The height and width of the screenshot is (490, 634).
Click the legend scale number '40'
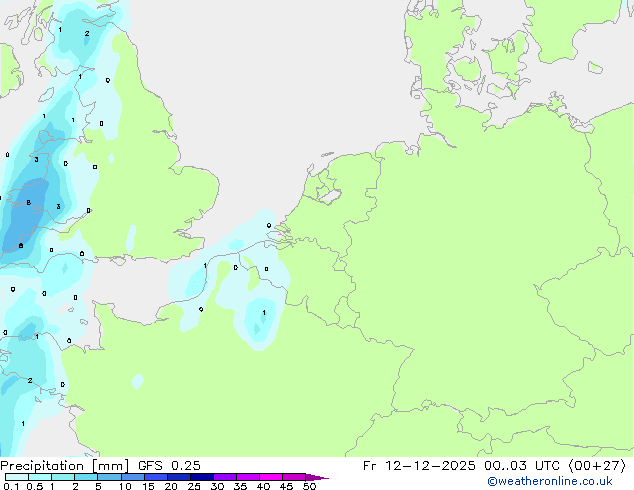coord(263,486)
